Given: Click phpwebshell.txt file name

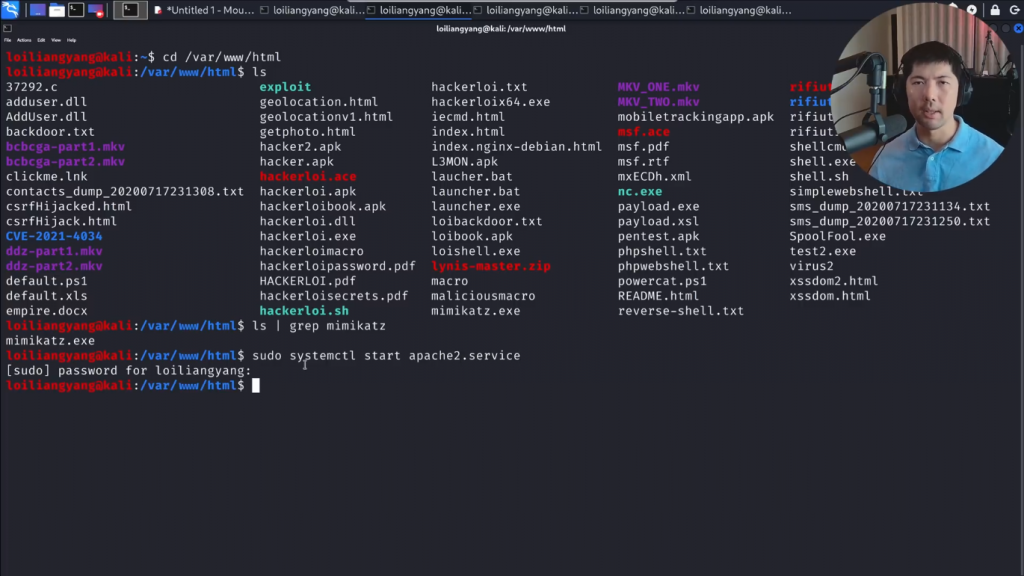Looking at the screenshot, I should [x=673, y=266].
